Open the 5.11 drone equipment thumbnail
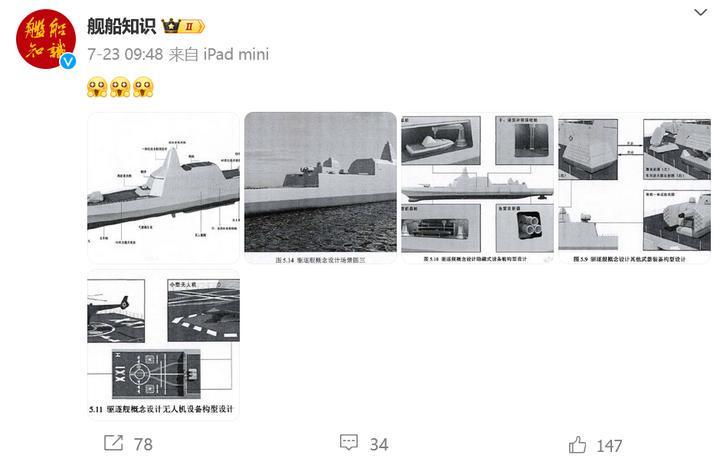This screenshot has width=720, height=465. click(163, 345)
